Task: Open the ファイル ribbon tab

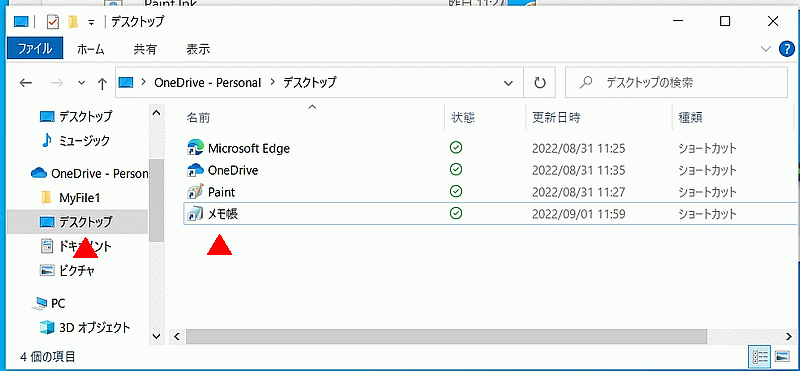Action: tap(35, 49)
